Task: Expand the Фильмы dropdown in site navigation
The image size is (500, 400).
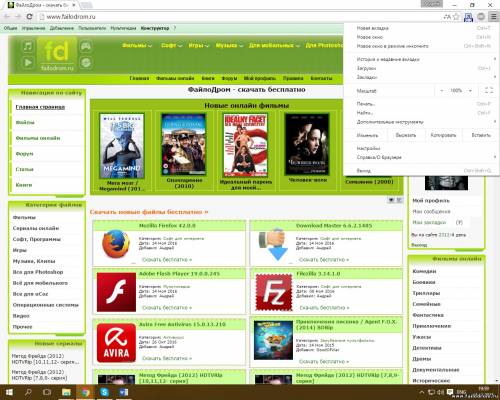Action: point(137,45)
